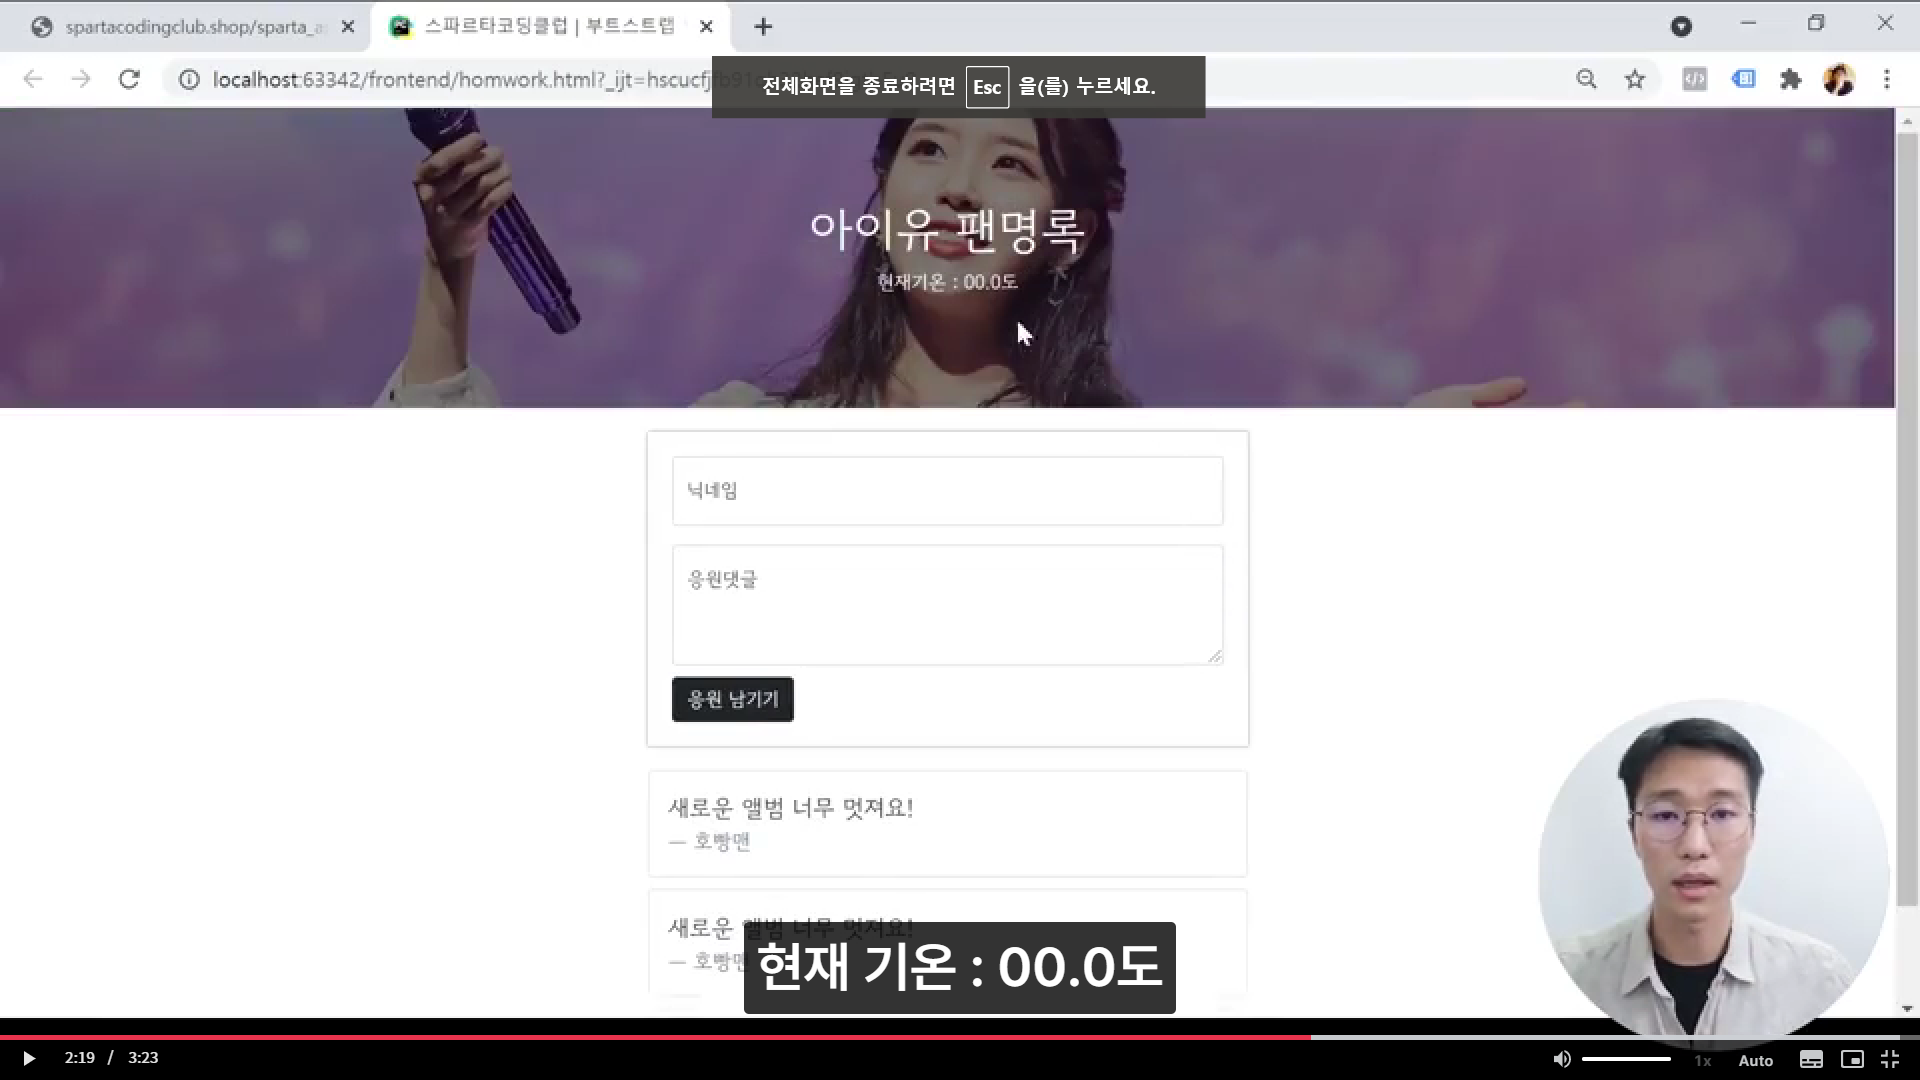
Task: Open the Chrome profile avatar
Action: 1839,80
